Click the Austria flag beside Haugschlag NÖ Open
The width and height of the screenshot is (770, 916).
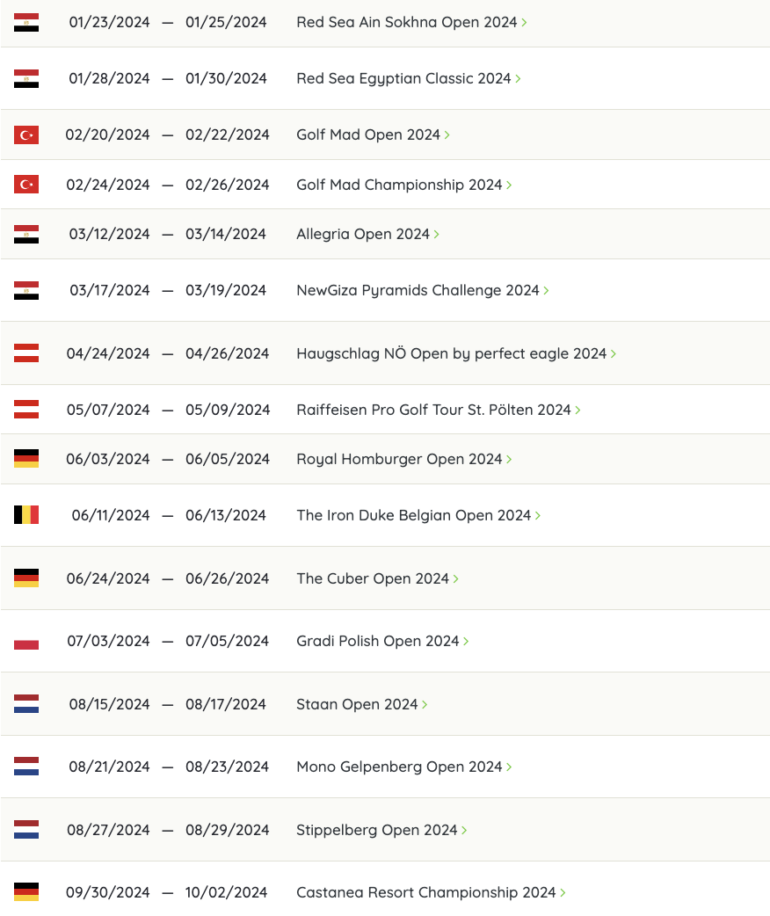coord(26,353)
